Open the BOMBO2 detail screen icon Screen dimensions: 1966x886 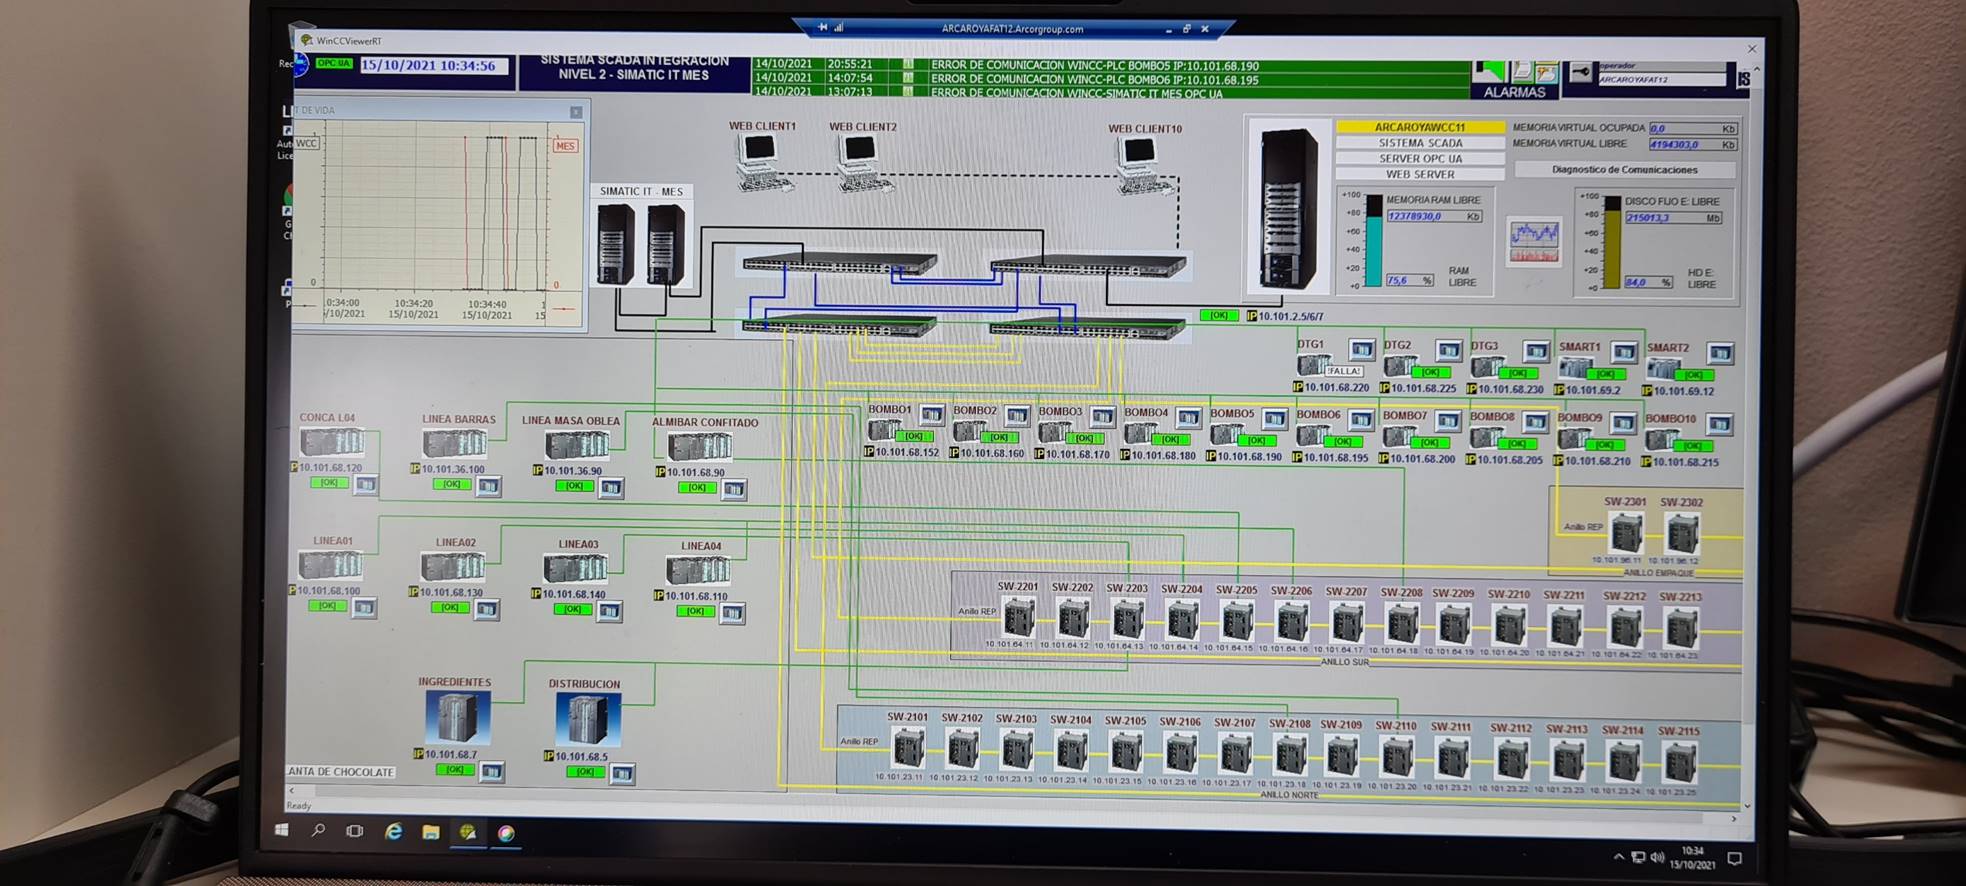1017,415
